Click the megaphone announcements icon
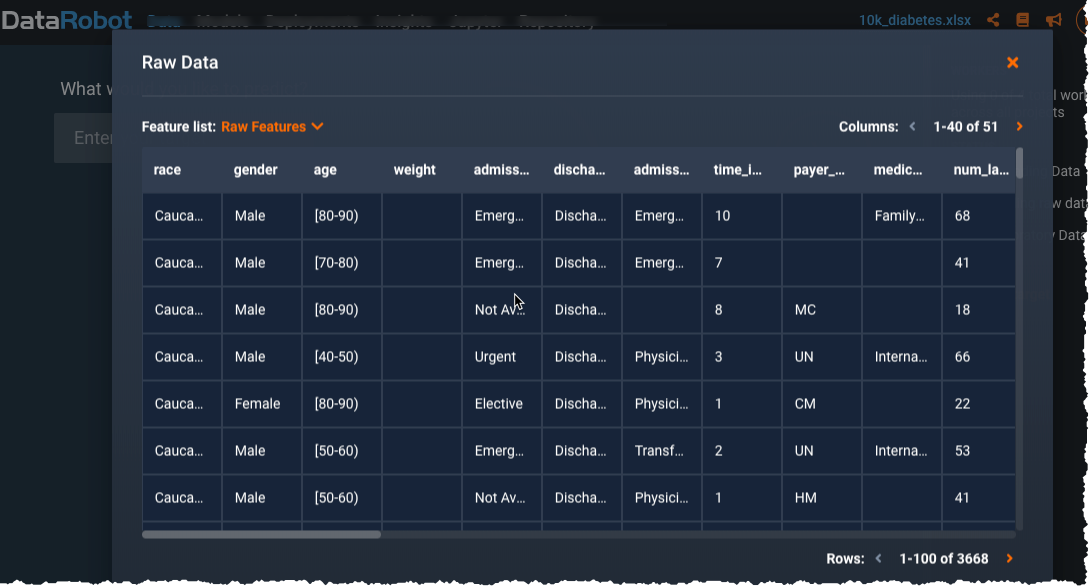This screenshot has height=586, width=1089. tap(1053, 20)
